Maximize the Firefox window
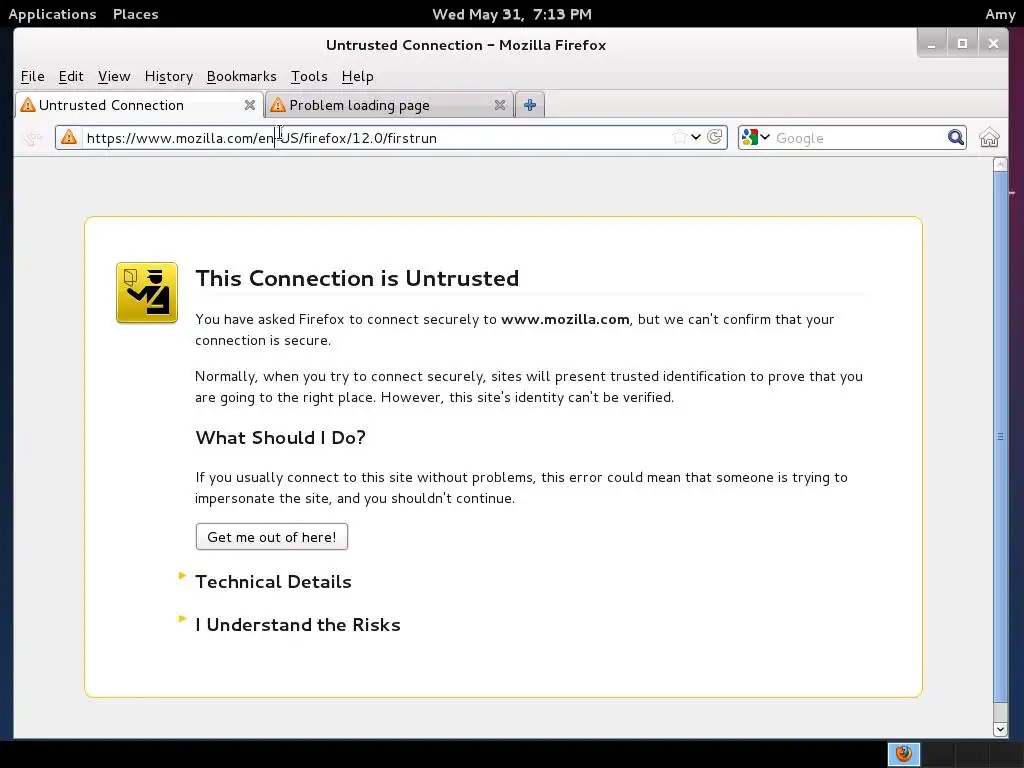This screenshot has width=1024, height=768. point(962,44)
